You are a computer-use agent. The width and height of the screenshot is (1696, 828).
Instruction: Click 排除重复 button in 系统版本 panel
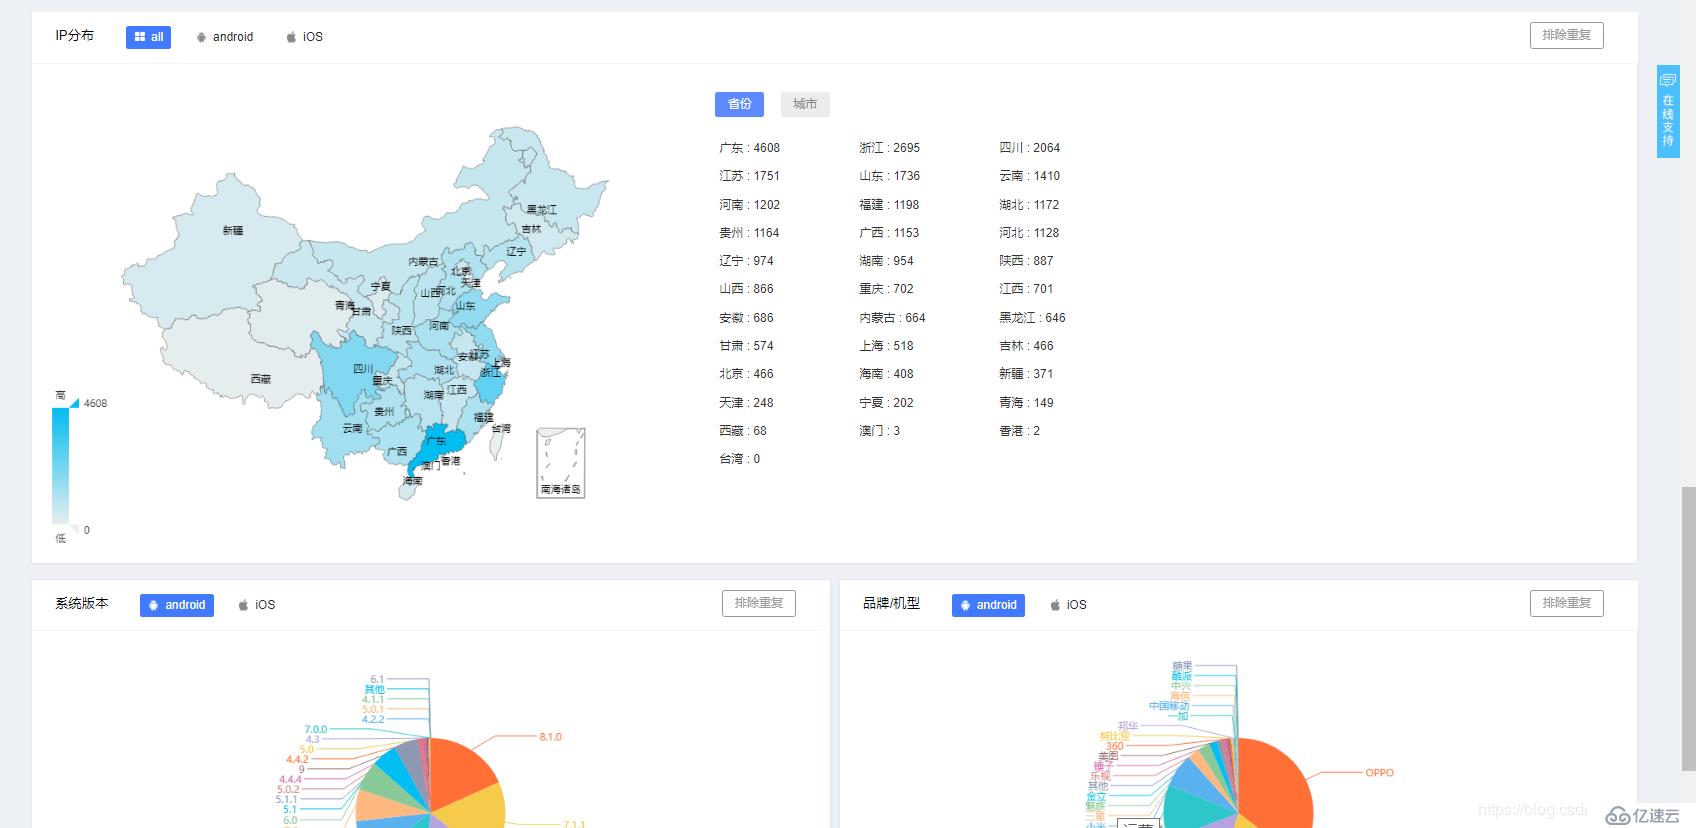pos(759,603)
